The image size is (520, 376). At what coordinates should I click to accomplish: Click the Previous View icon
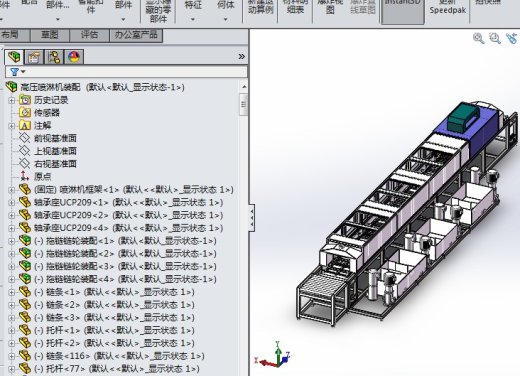point(512,39)
